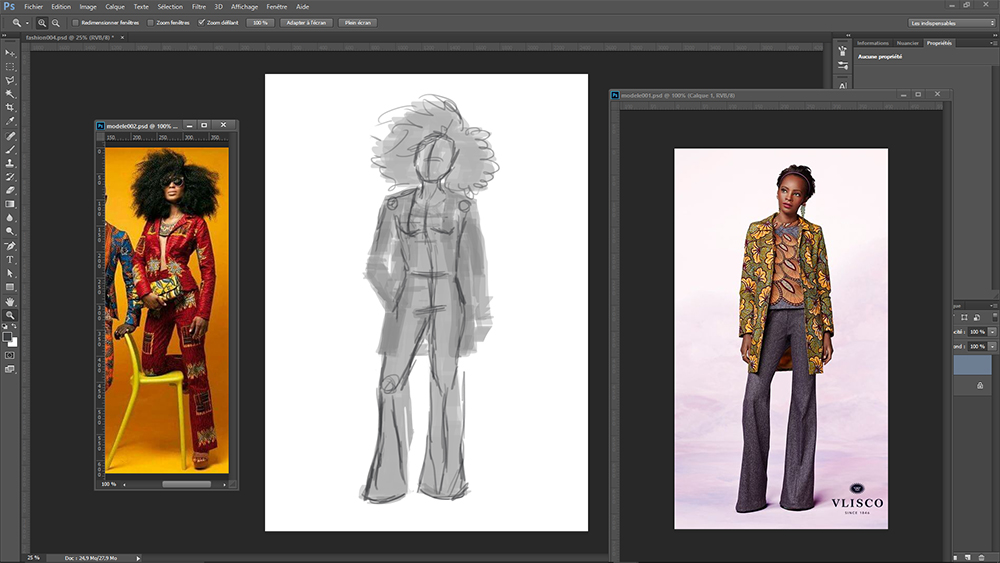Open the Propriétés panel options menu
This screenshot has width=1000, height=563.
[992, 43]
